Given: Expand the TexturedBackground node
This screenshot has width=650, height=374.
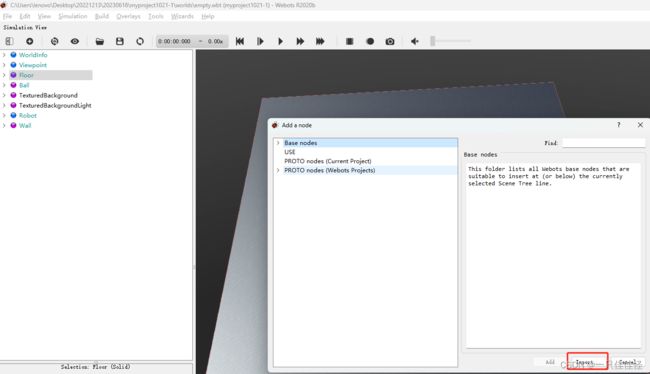Looking at the screenshot, I should 4,95.
